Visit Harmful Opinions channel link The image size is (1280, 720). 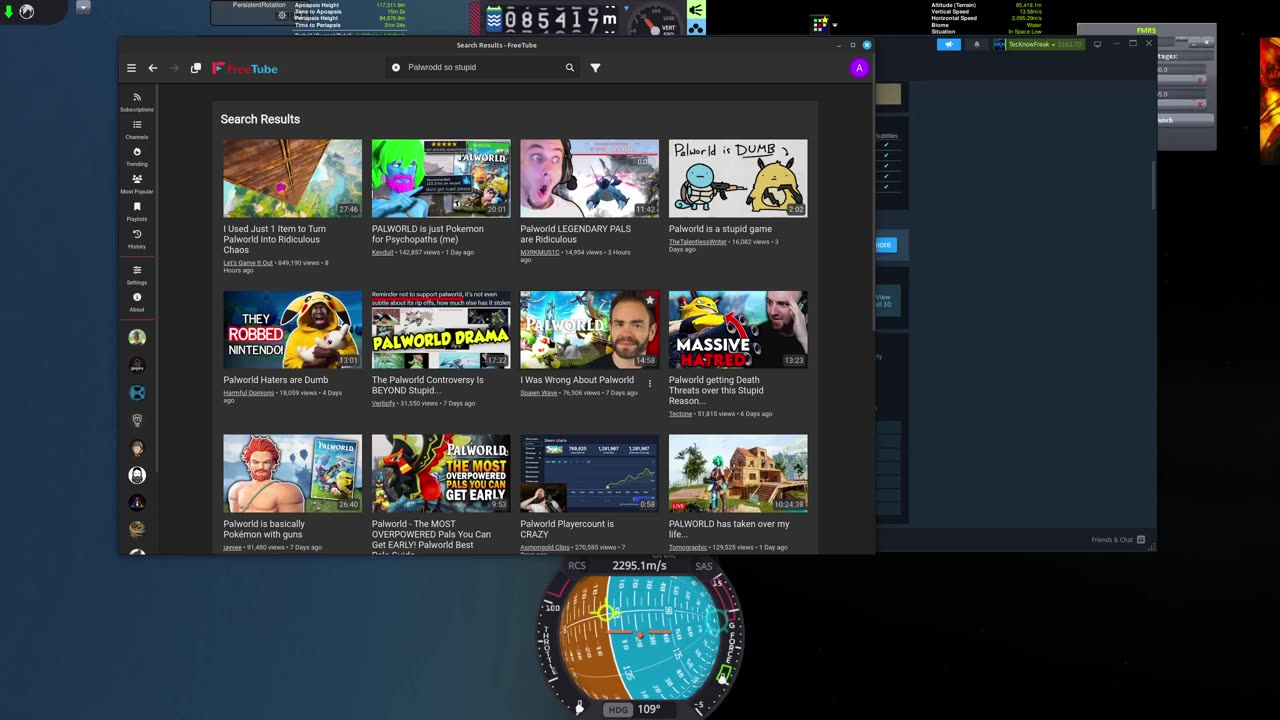point(248,393)
